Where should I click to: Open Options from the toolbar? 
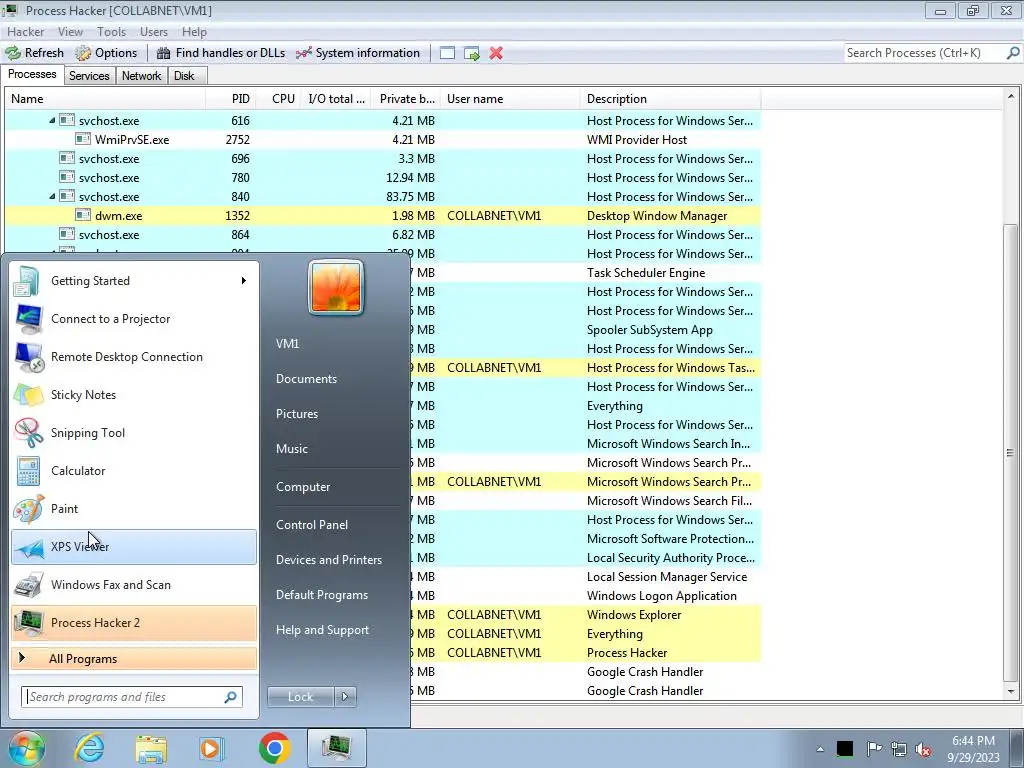tap(106, 53)
